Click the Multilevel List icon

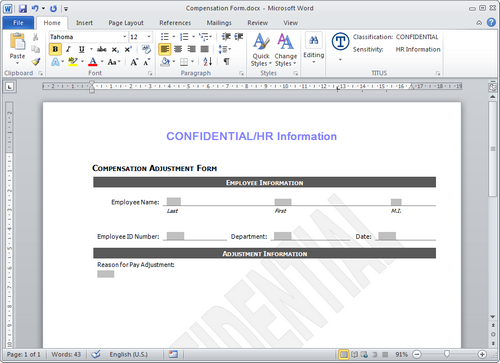[203, 36]
